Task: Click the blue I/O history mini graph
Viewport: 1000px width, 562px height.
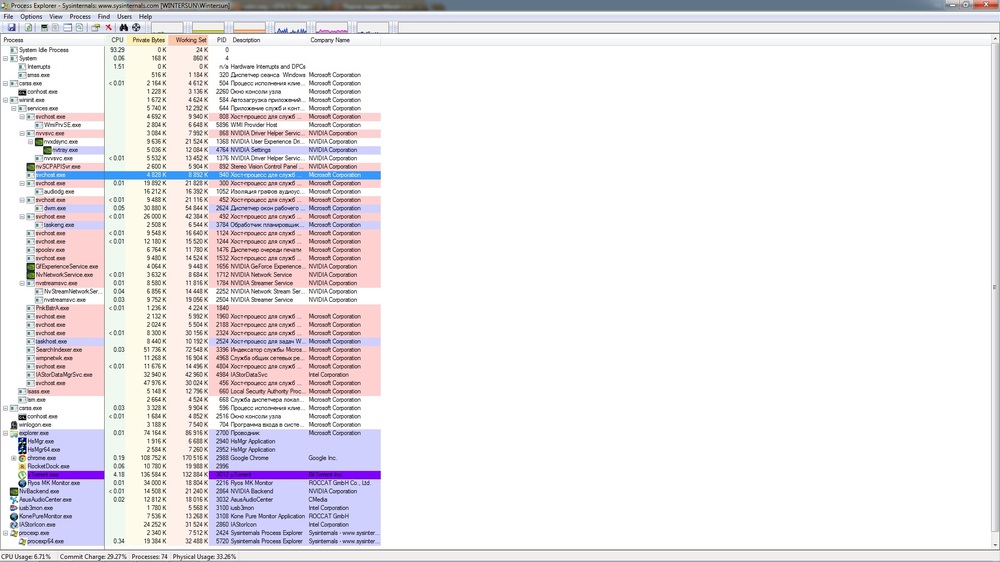Action: 291,28
